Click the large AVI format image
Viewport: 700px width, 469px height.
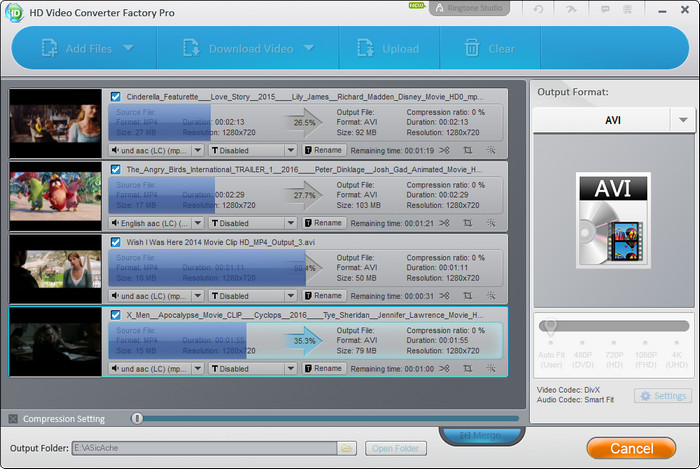pyautogui.click(x=613, y=220)
